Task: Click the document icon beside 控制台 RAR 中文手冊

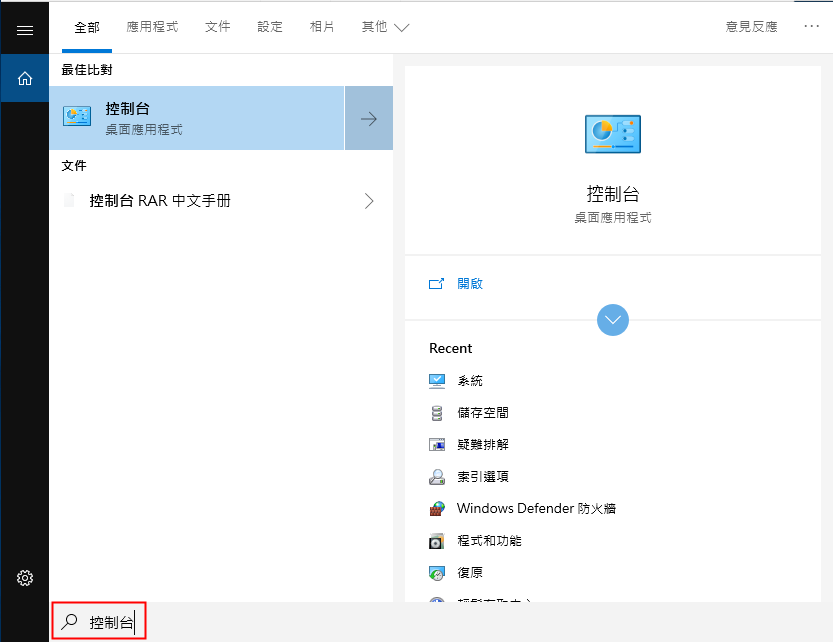Action: click(69, 200)
